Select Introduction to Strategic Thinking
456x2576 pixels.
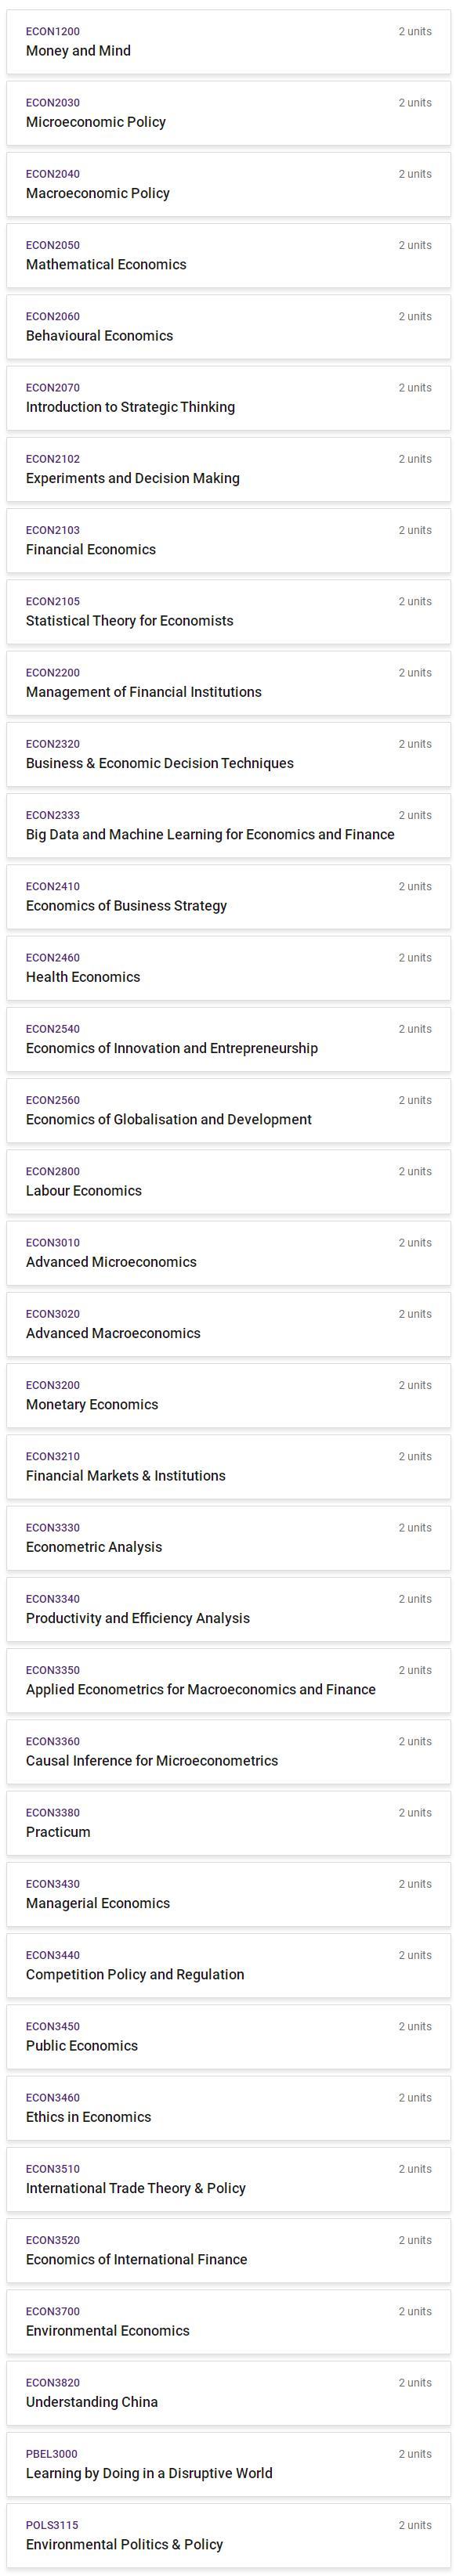coord(228,398)
